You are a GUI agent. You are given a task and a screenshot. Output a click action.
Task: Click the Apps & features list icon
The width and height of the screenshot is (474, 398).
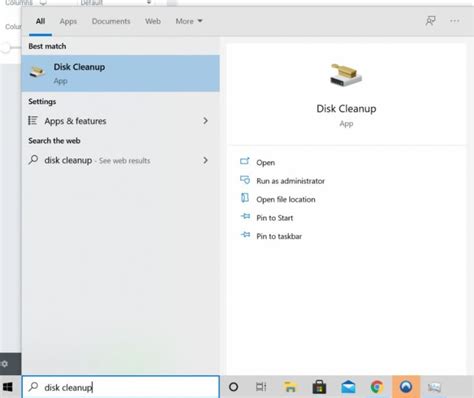[x=33, y=120]
